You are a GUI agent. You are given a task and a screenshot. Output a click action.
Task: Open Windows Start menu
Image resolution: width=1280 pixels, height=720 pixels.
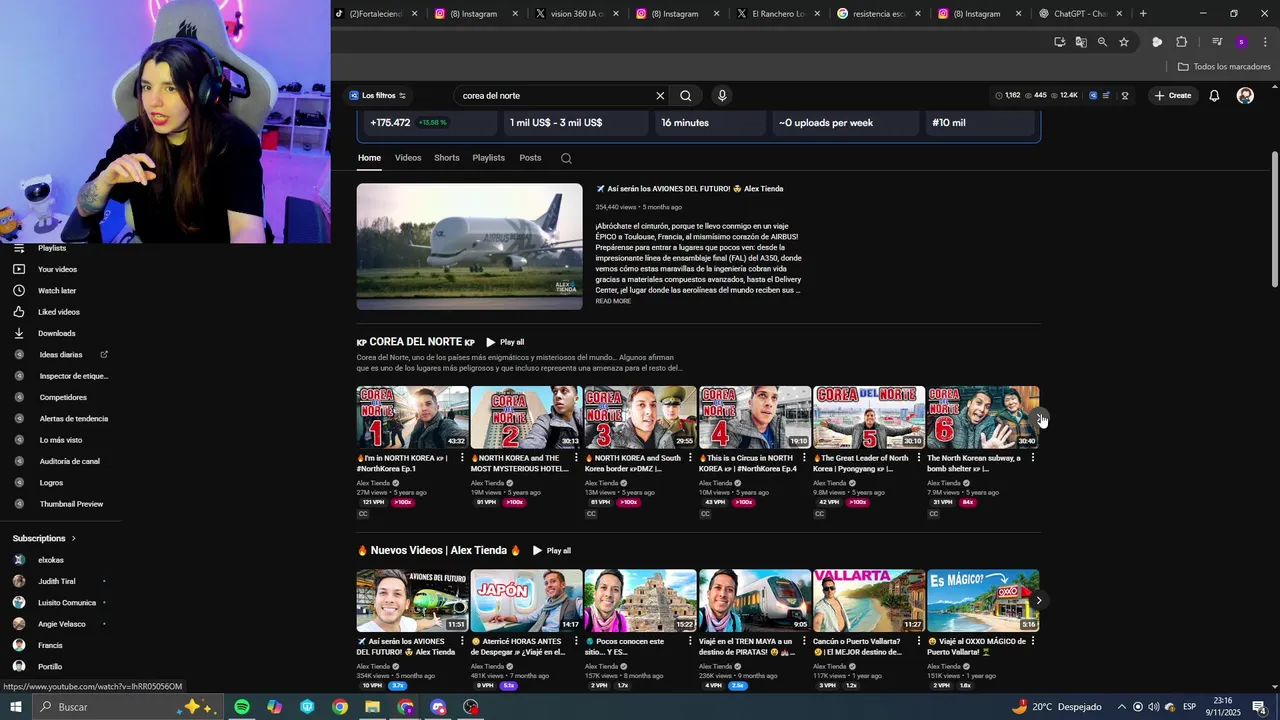[x=16, y=707]
